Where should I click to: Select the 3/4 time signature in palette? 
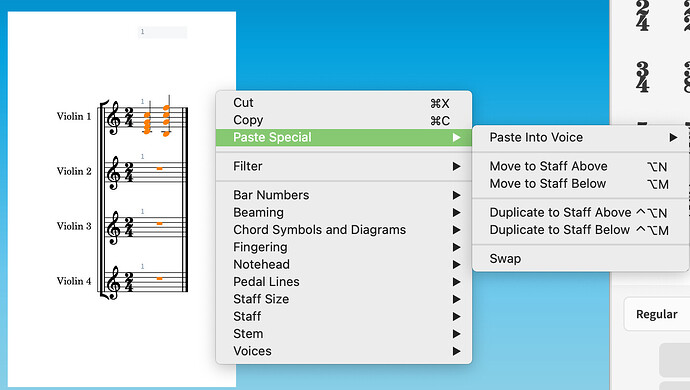pos(642,77)
